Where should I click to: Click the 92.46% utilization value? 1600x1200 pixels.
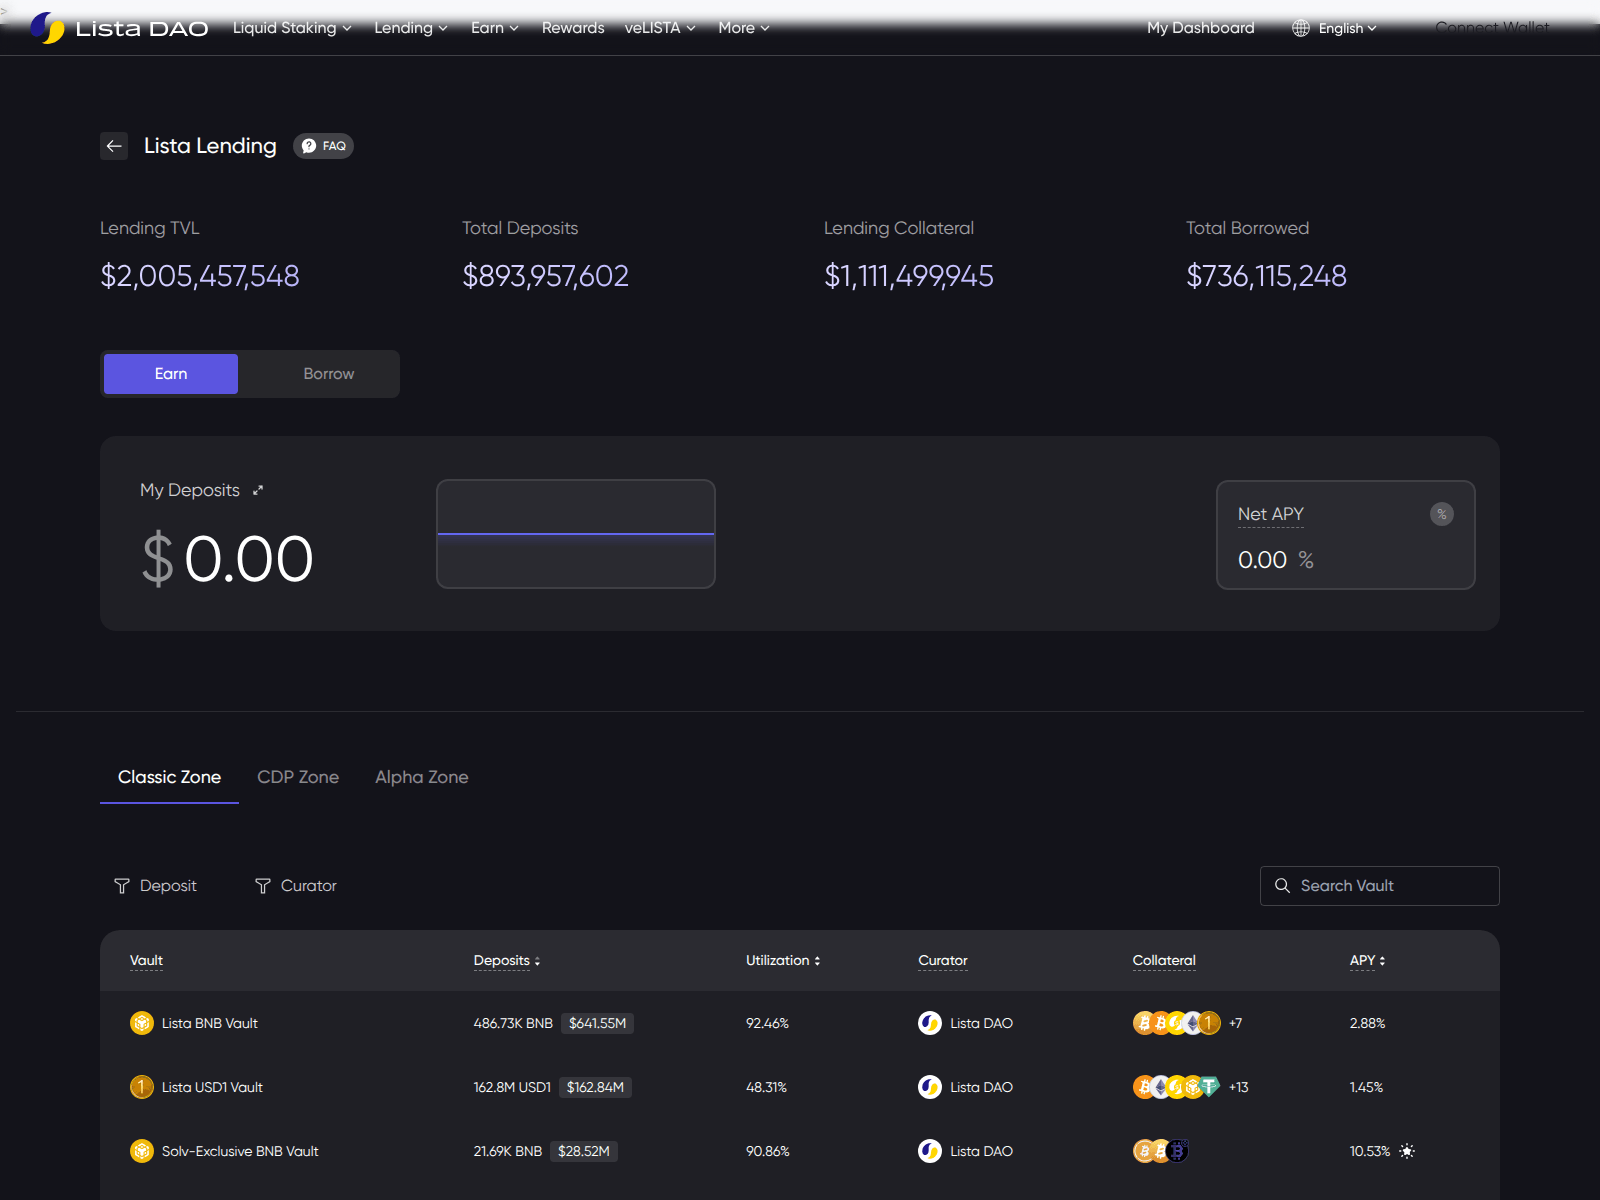tap(767, 1023)
